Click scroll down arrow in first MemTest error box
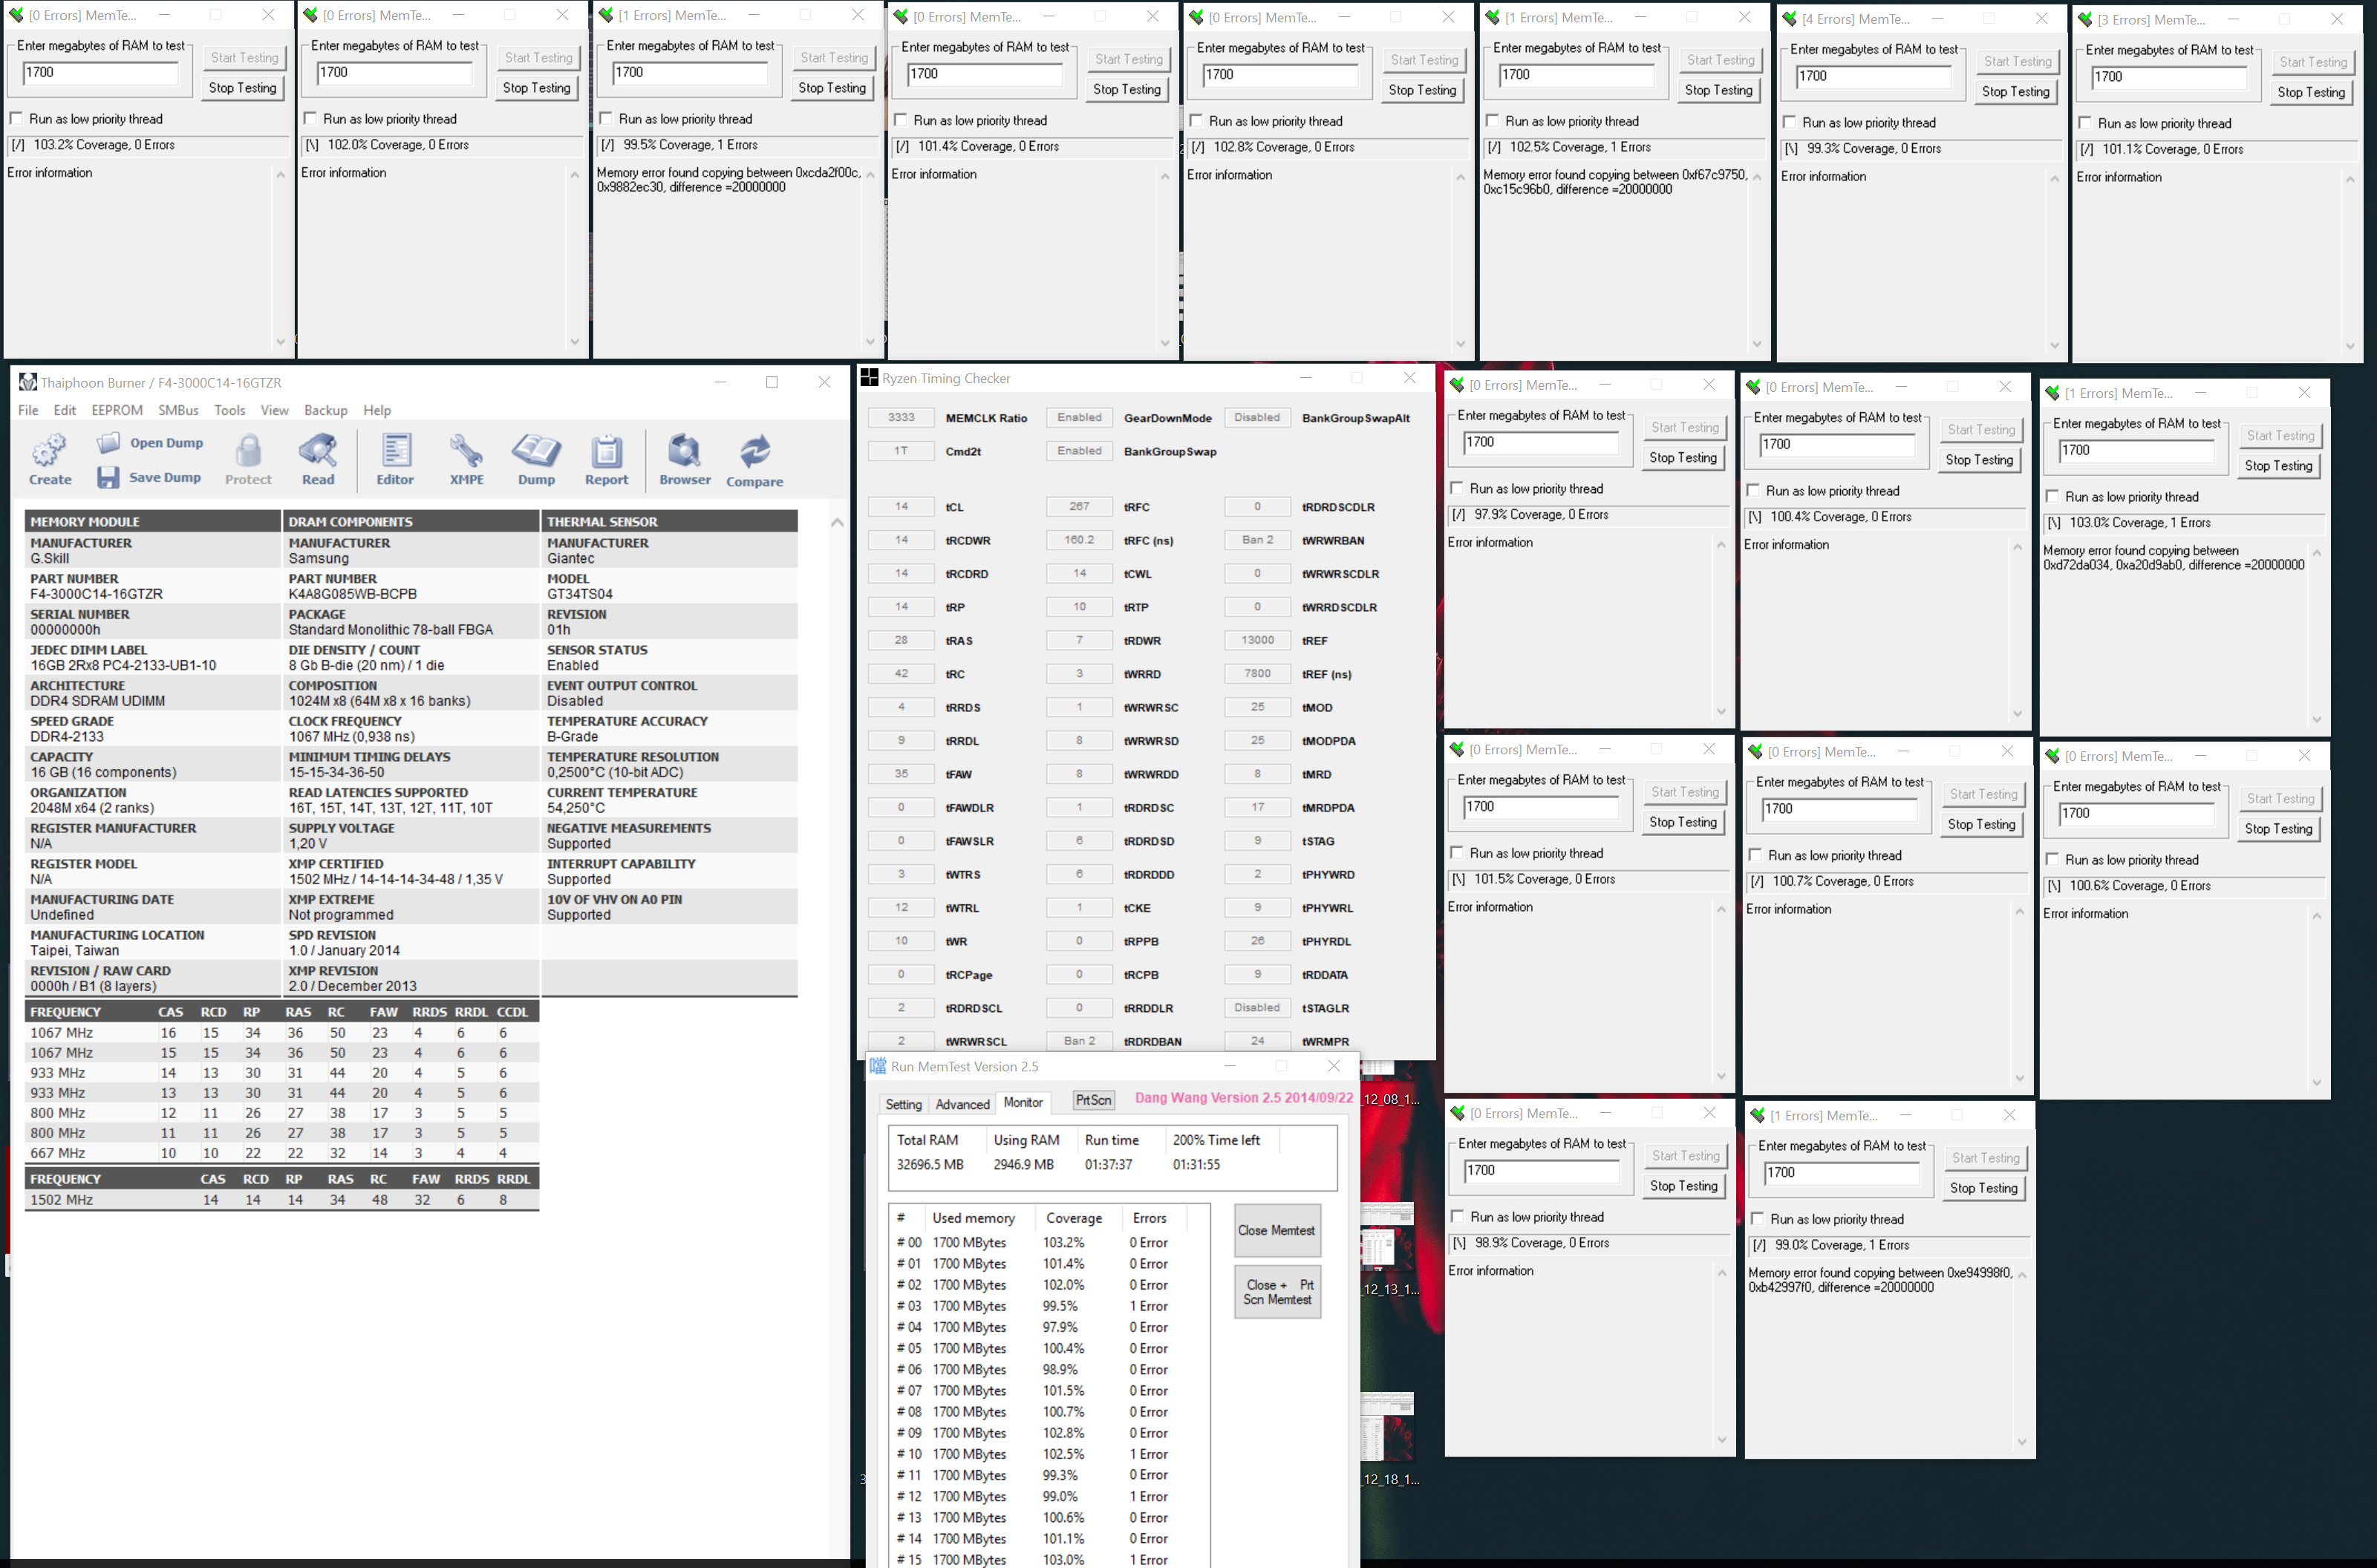 (280, 342)
